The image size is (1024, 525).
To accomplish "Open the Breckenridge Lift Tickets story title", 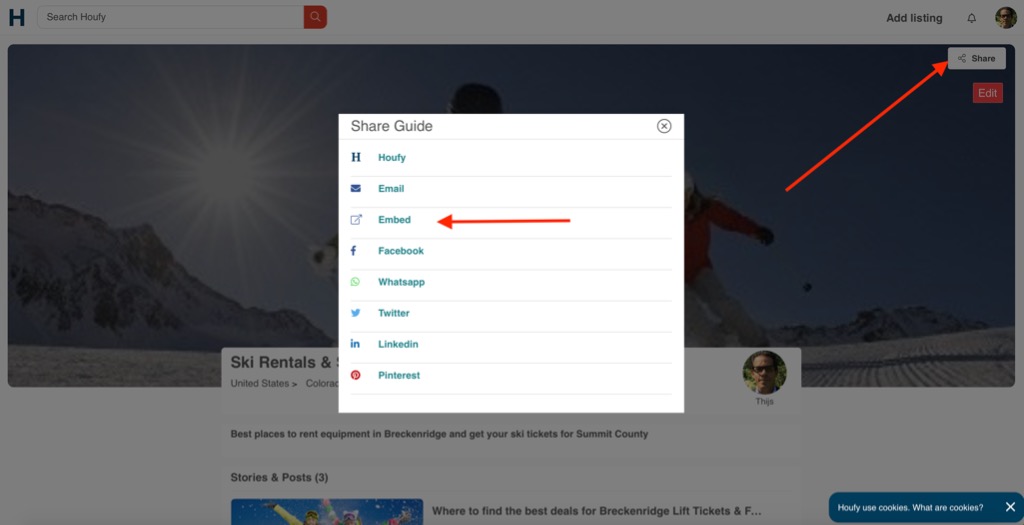I will point(596,511).
